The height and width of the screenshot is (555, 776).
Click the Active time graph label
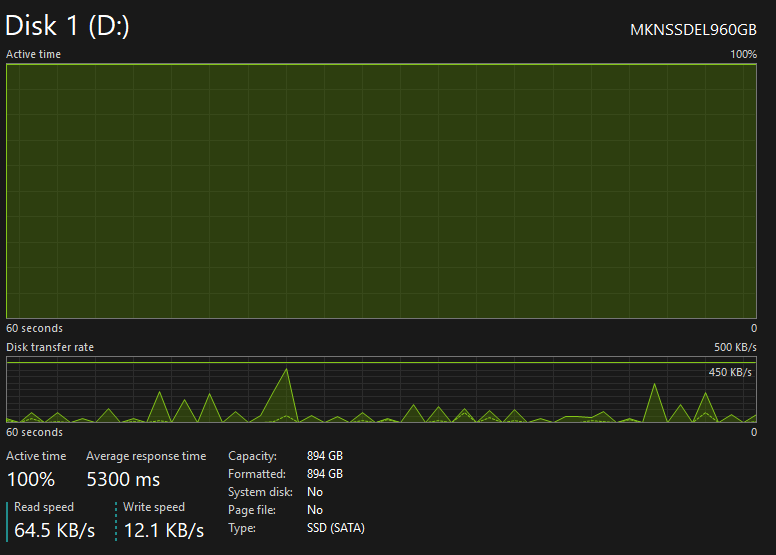click(33, 54)
